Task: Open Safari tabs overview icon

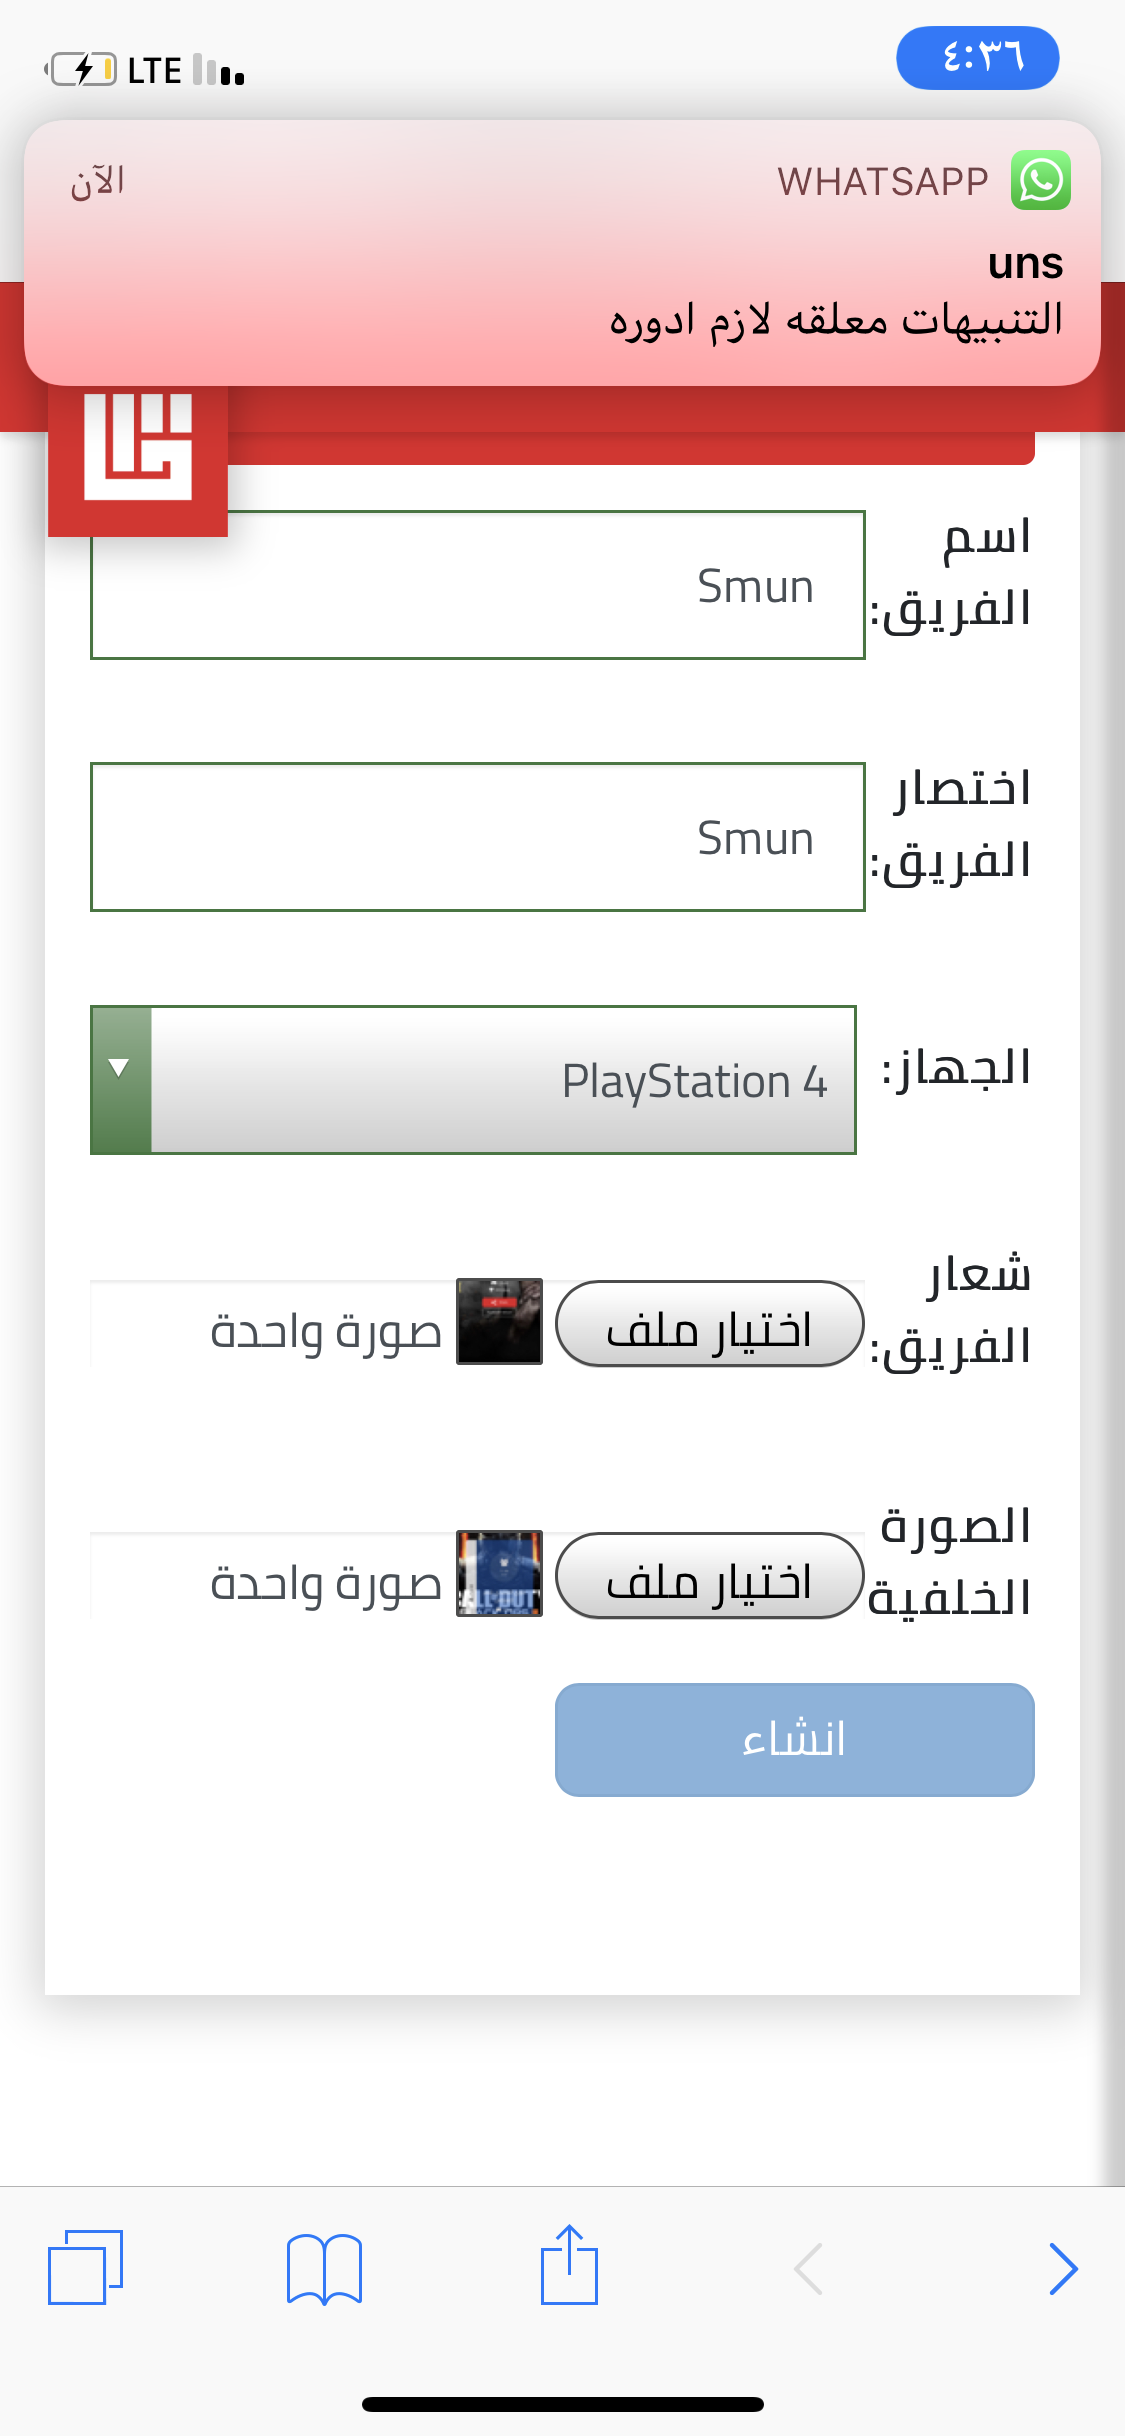Action: [x=85, y=2267]
